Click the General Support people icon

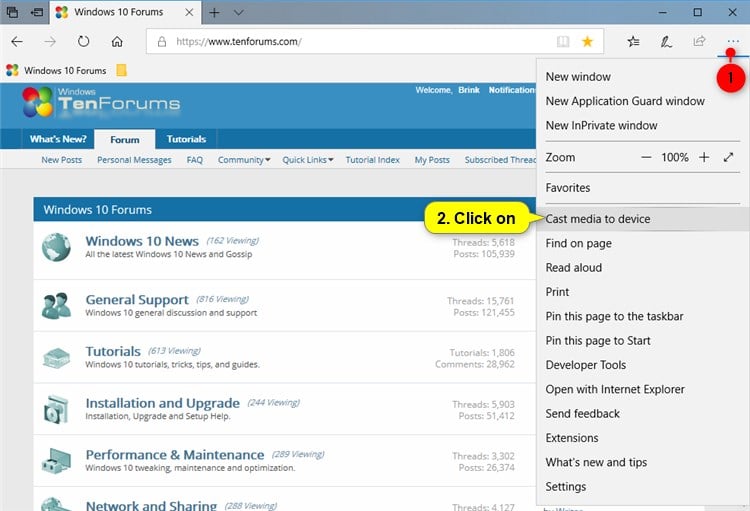(56, 306)
